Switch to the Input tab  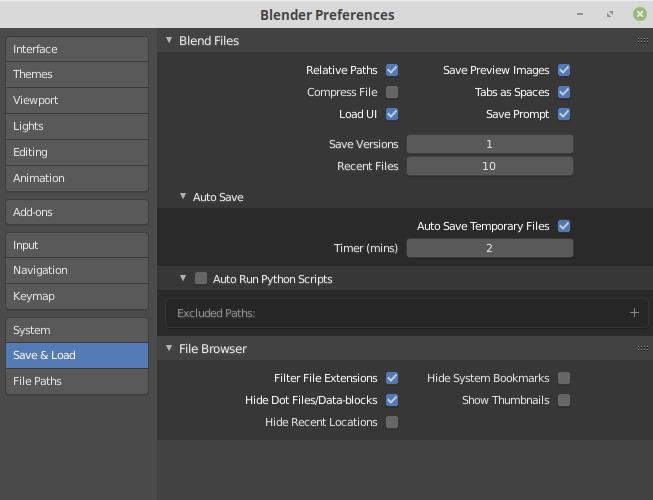(77, 245)
